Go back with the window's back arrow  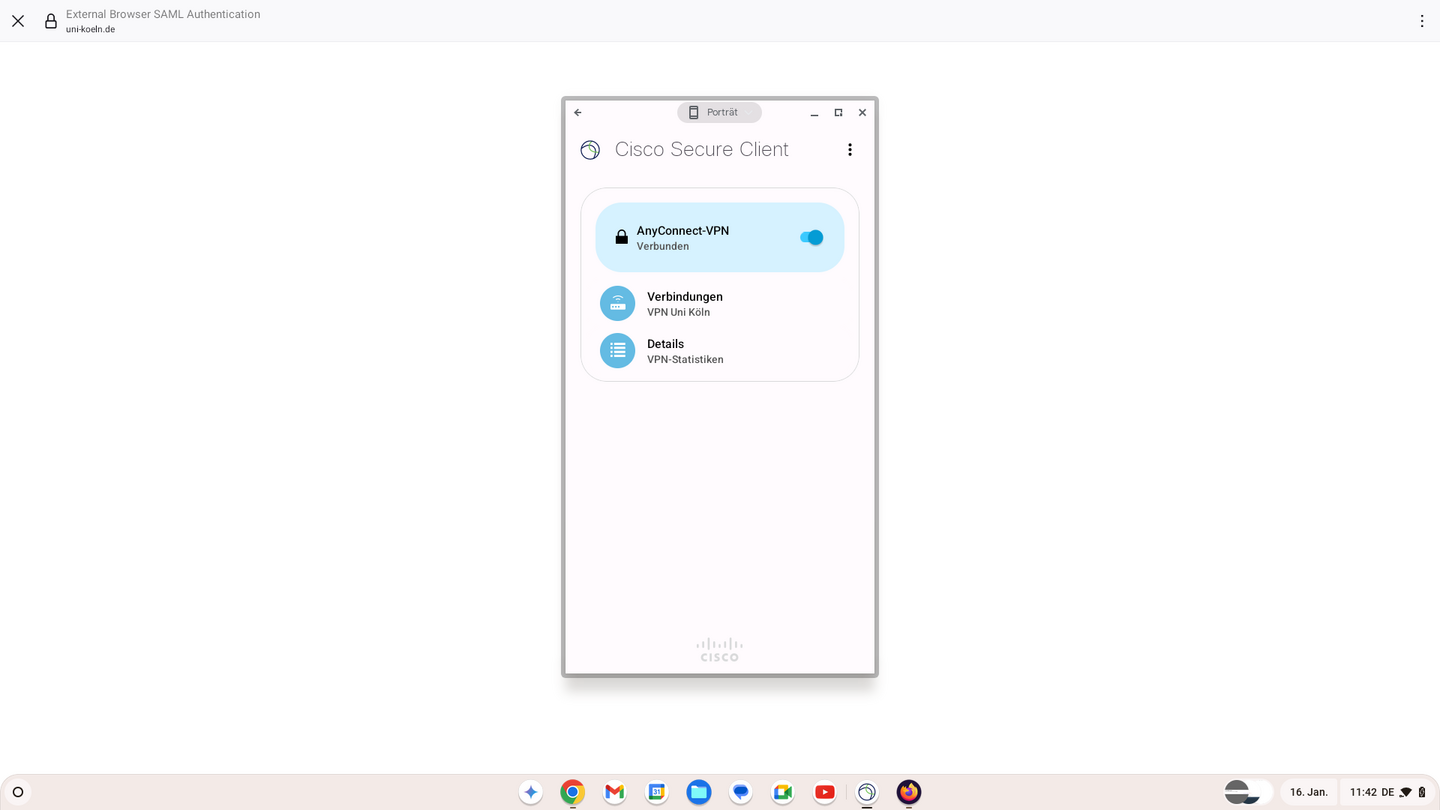pyautogui.click(x=578, y=113)
